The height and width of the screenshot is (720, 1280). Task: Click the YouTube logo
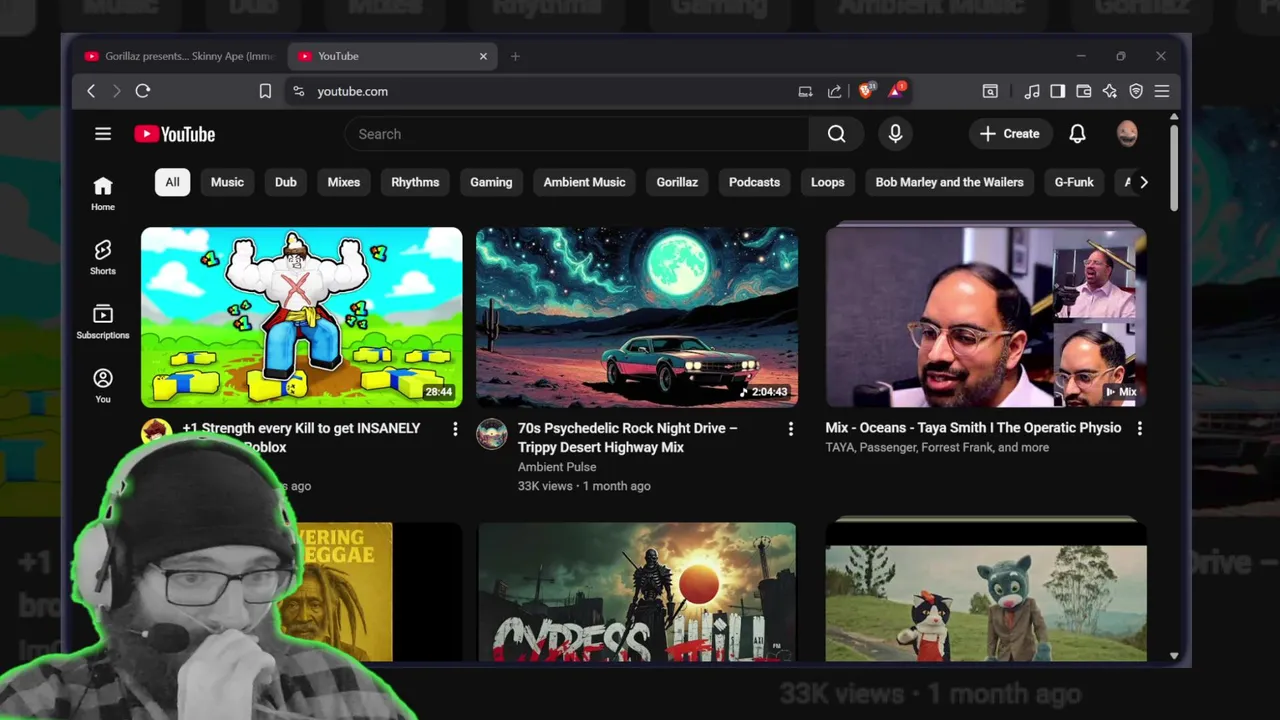[x=175, y=134]
